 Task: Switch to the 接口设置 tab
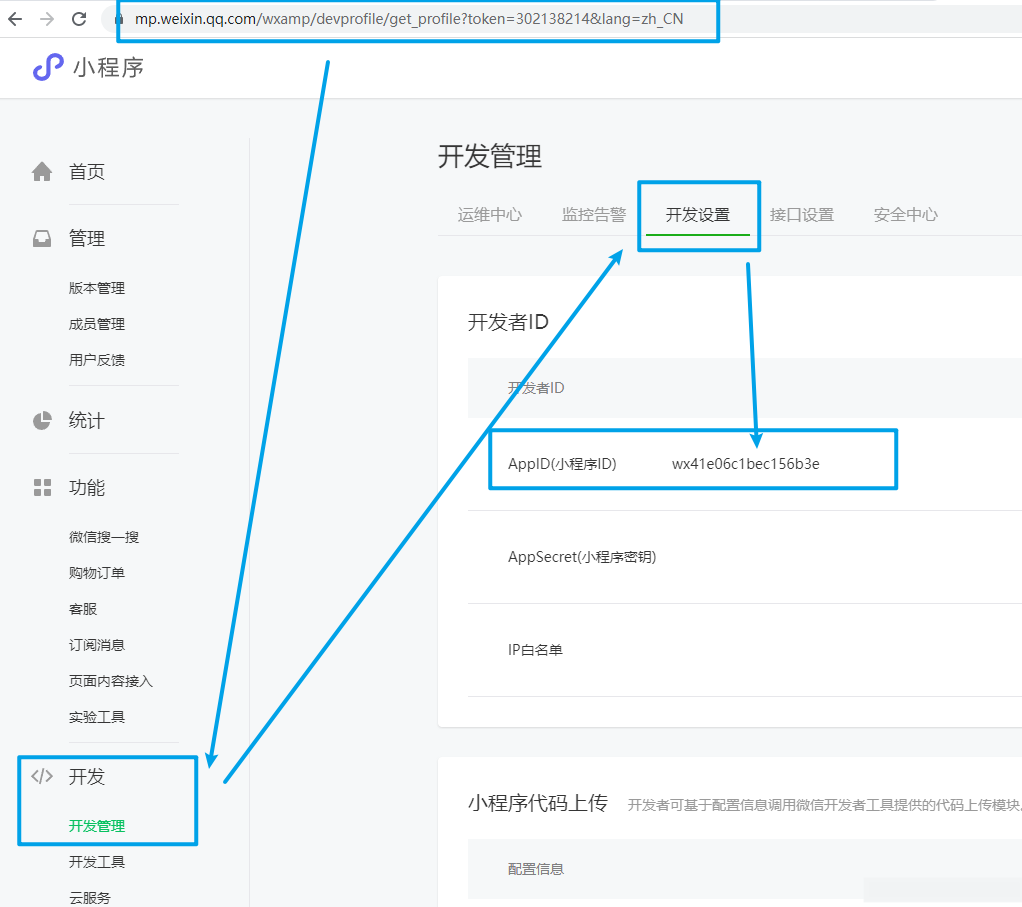802,214
